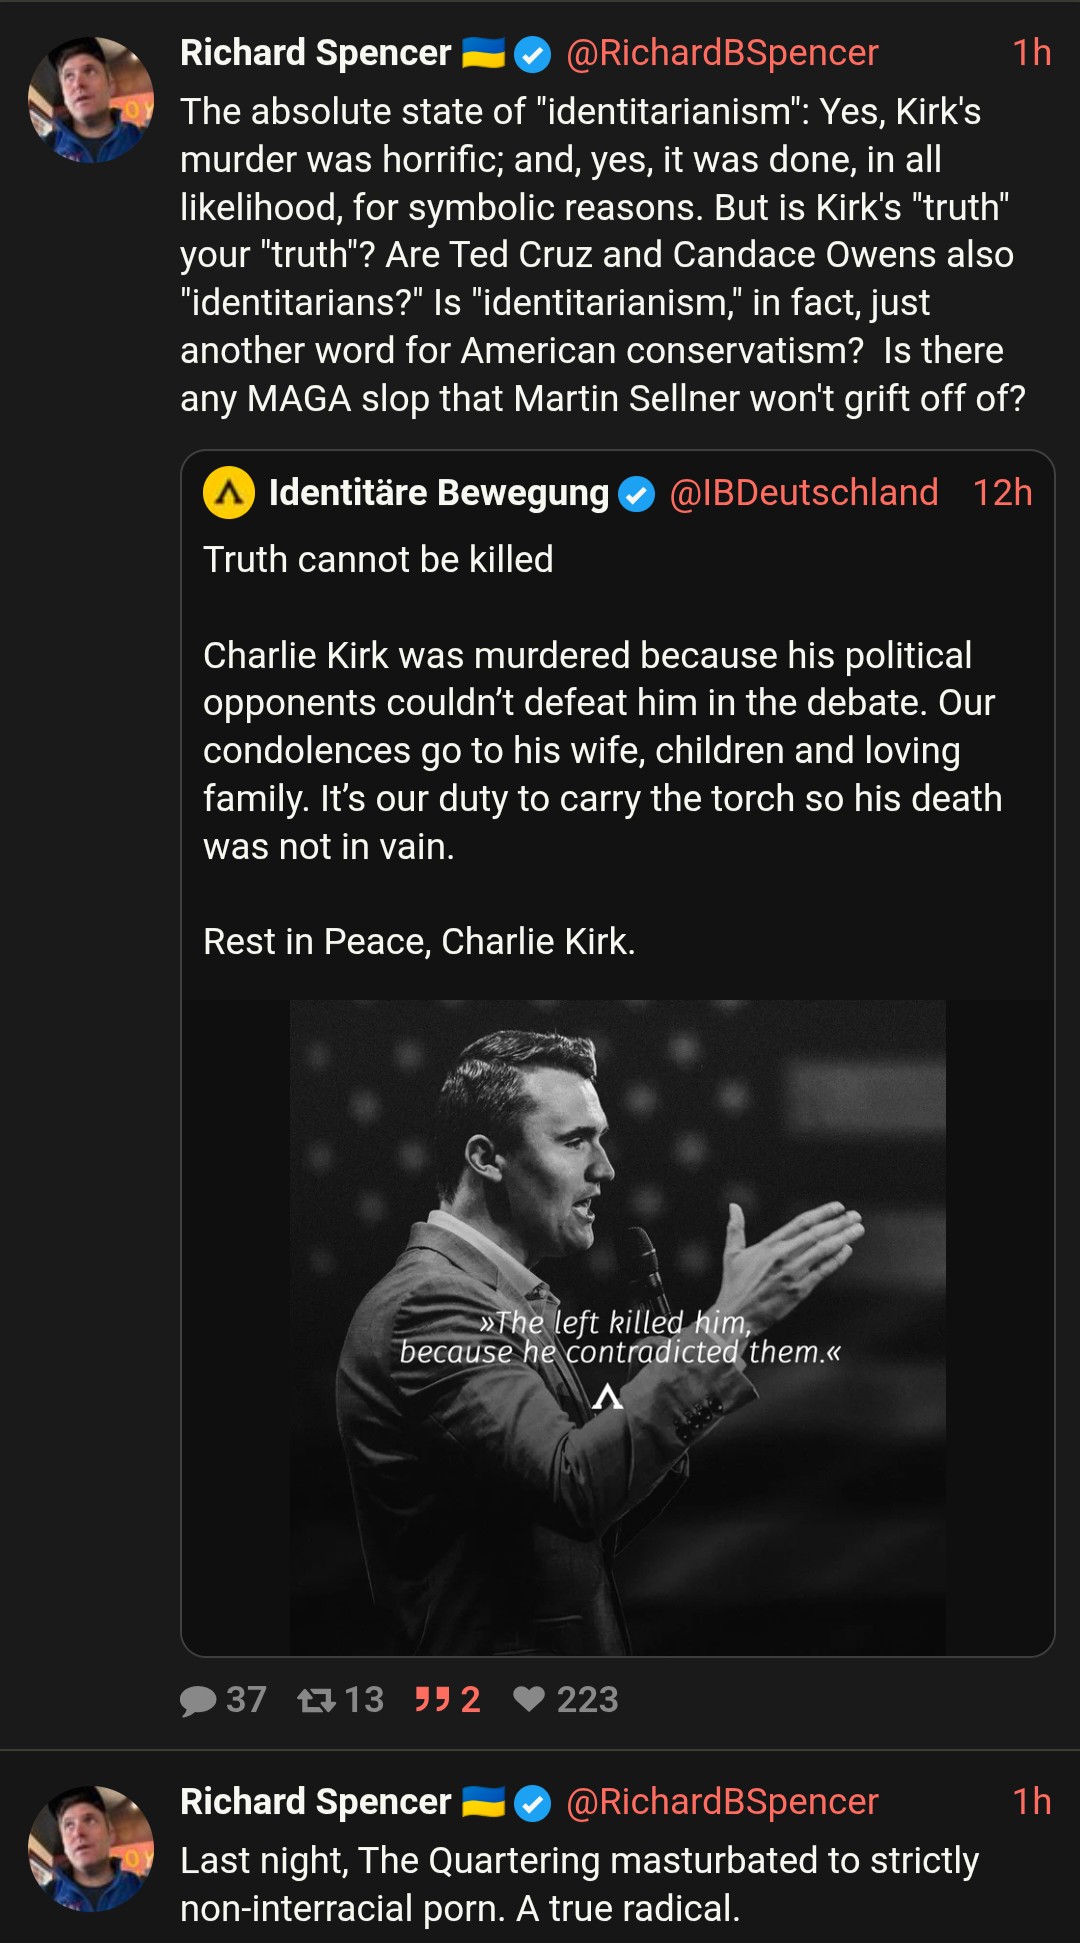This screenshot has width=1080, height=1943.
Task: Click the verified checkmark on the top post
Action: 532,54
